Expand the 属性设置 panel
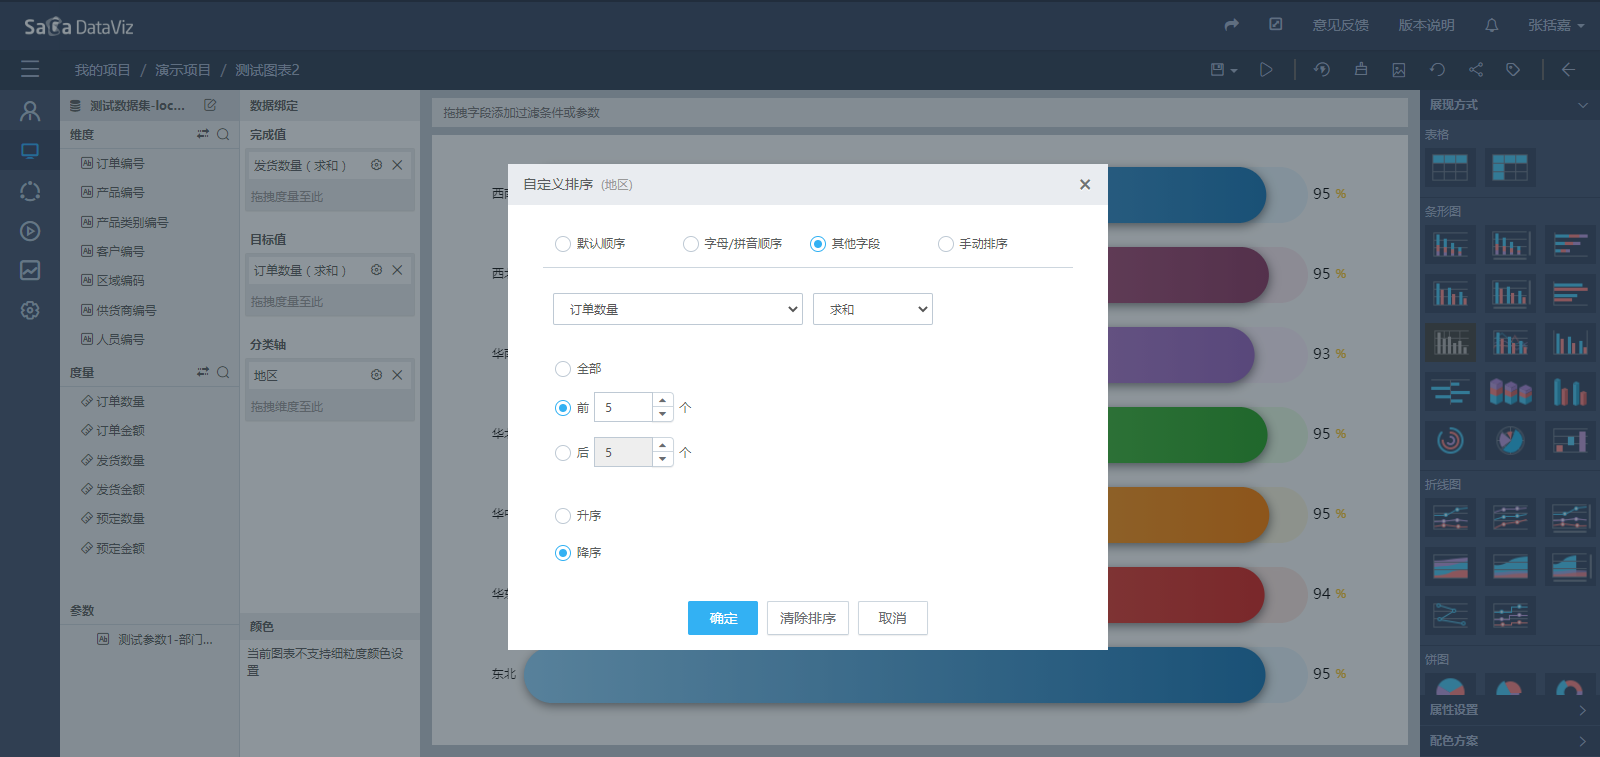The height and width of the screenshot is (757, 1600). [1509, 710]
